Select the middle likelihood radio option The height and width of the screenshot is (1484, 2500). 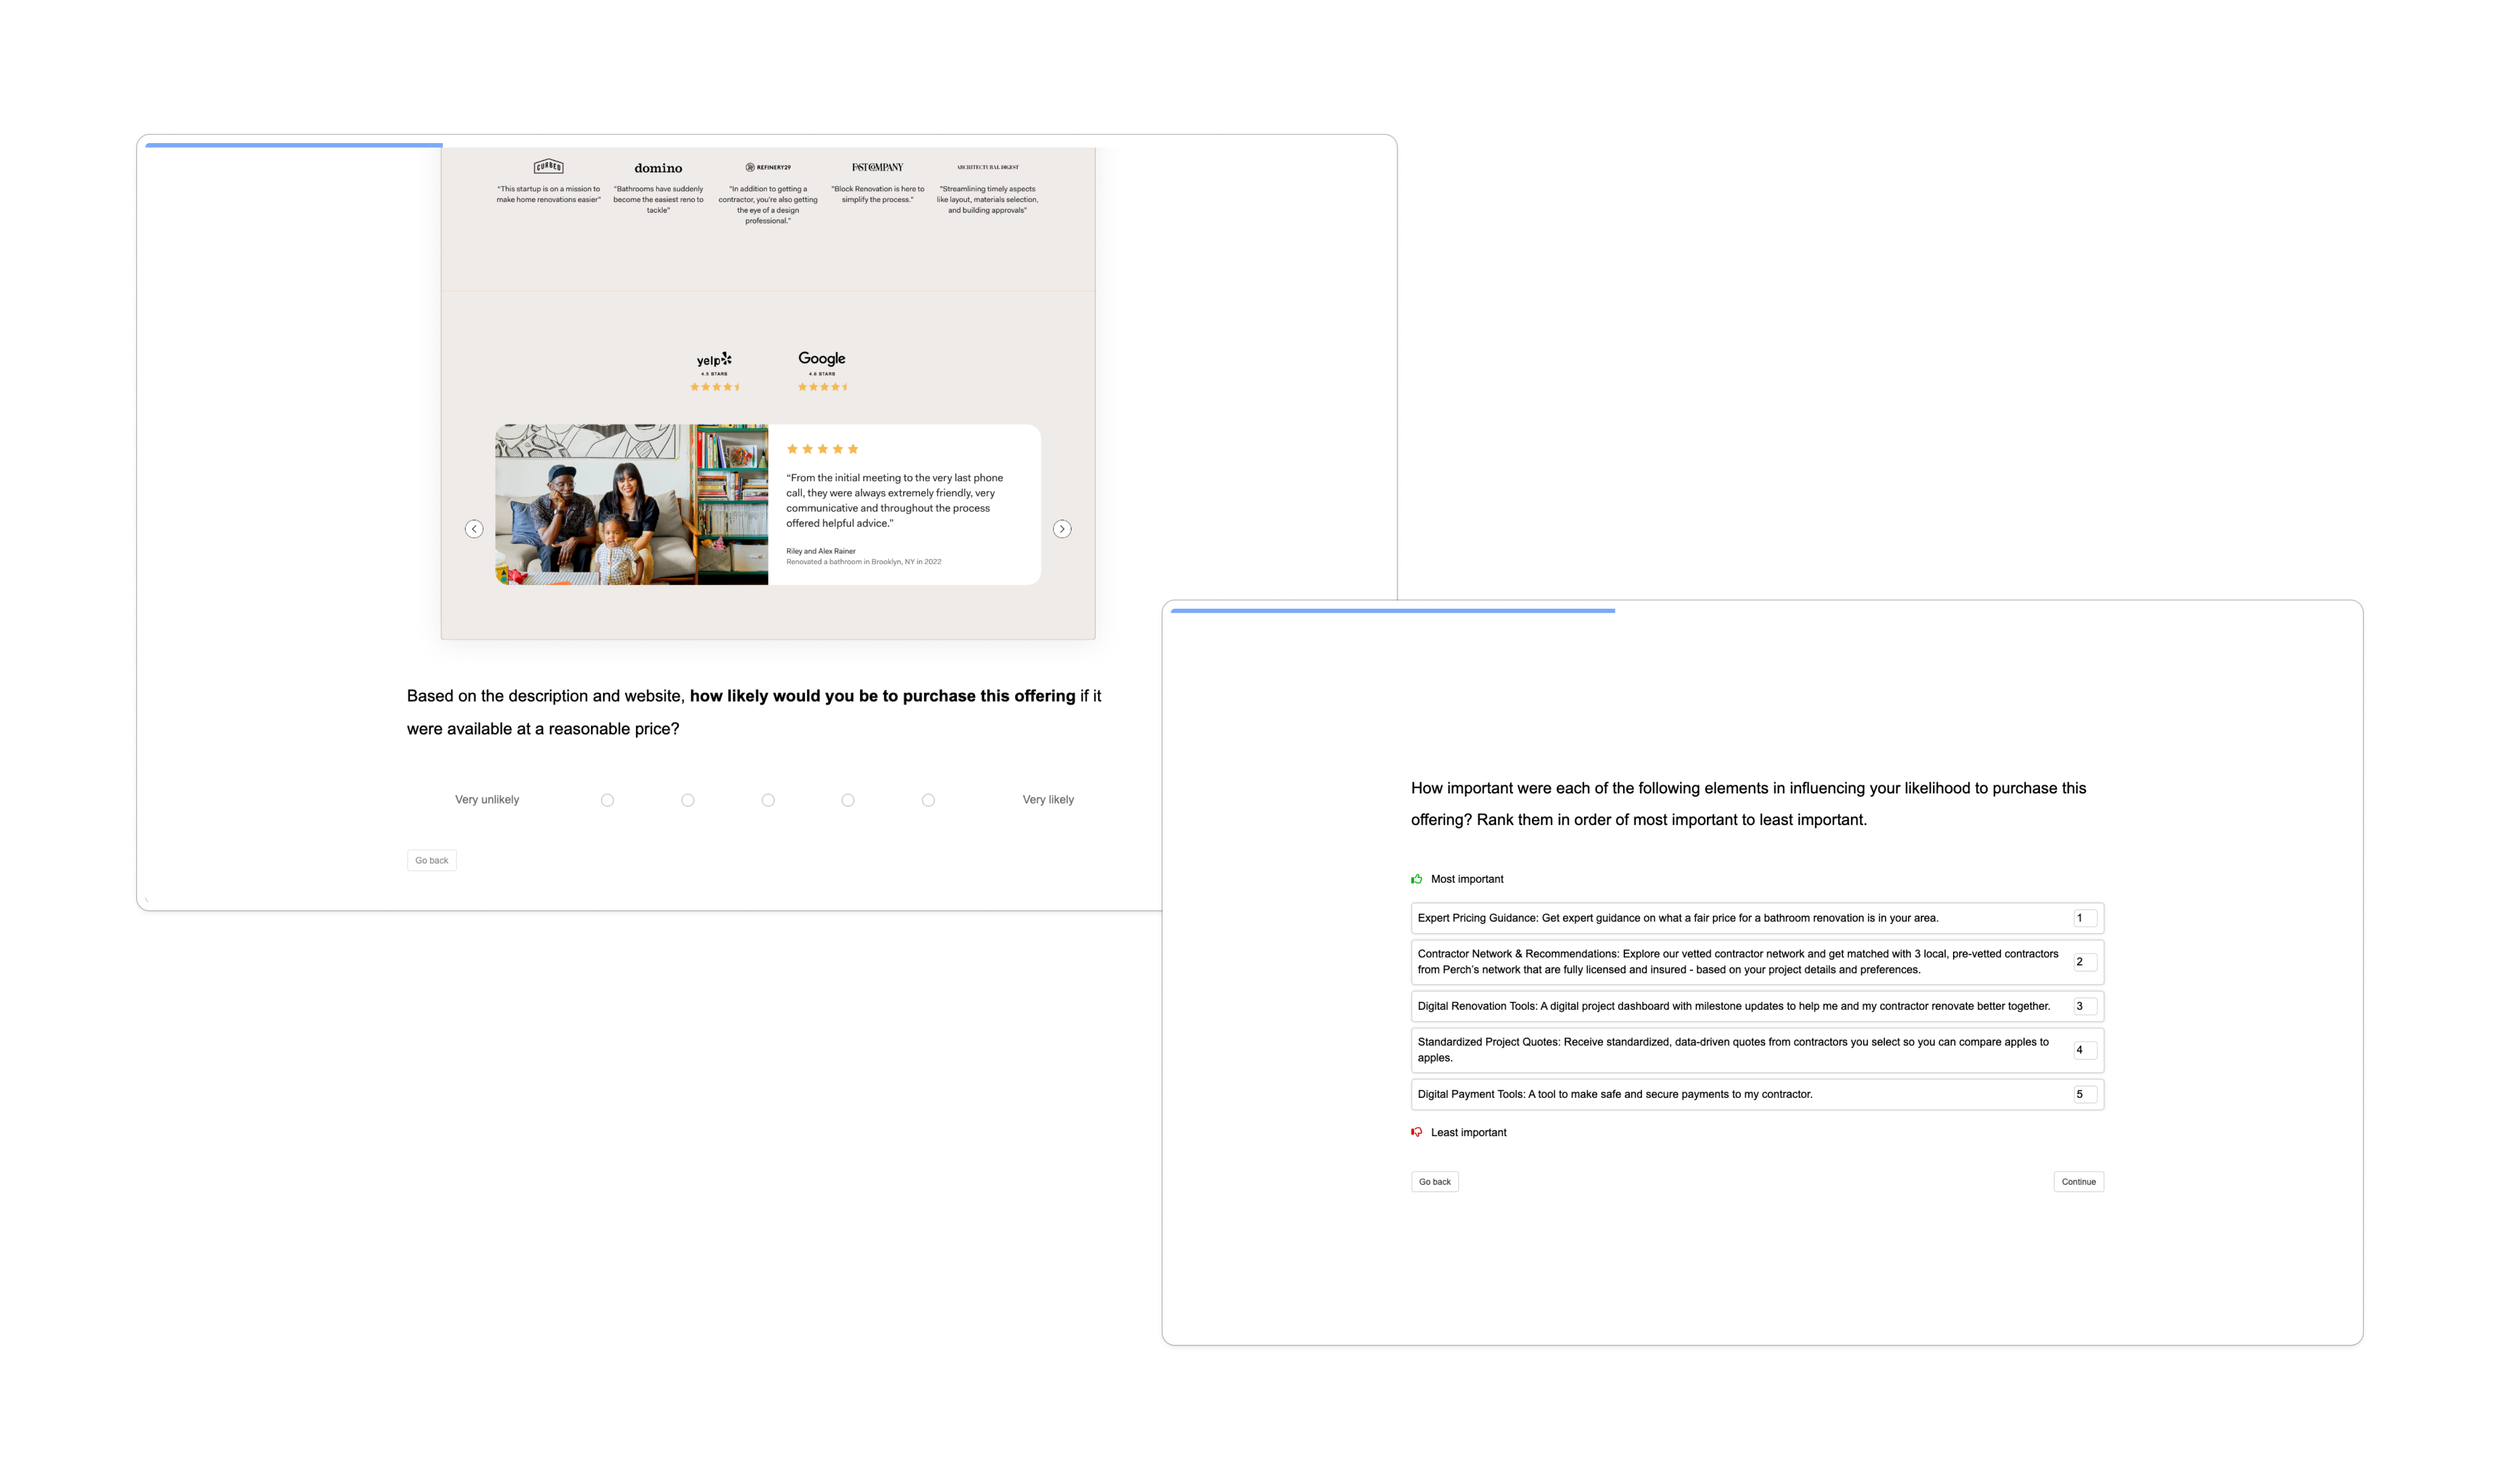[x=768, y=800]
